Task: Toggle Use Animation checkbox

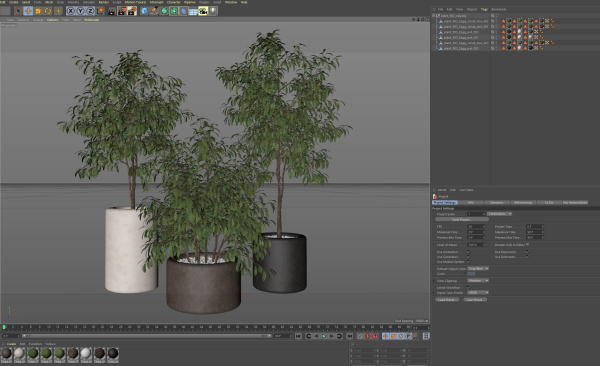Action: click(468, 252)
